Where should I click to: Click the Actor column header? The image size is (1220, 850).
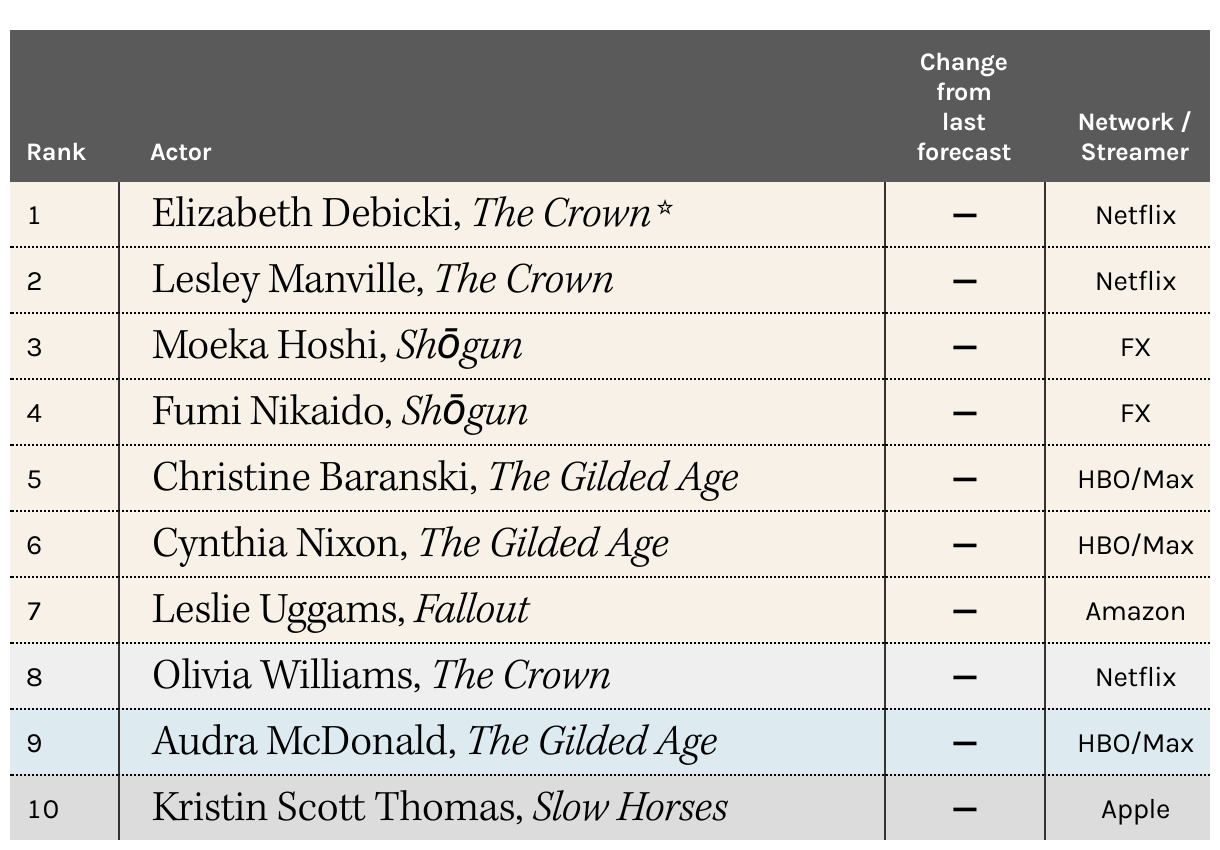181,152
